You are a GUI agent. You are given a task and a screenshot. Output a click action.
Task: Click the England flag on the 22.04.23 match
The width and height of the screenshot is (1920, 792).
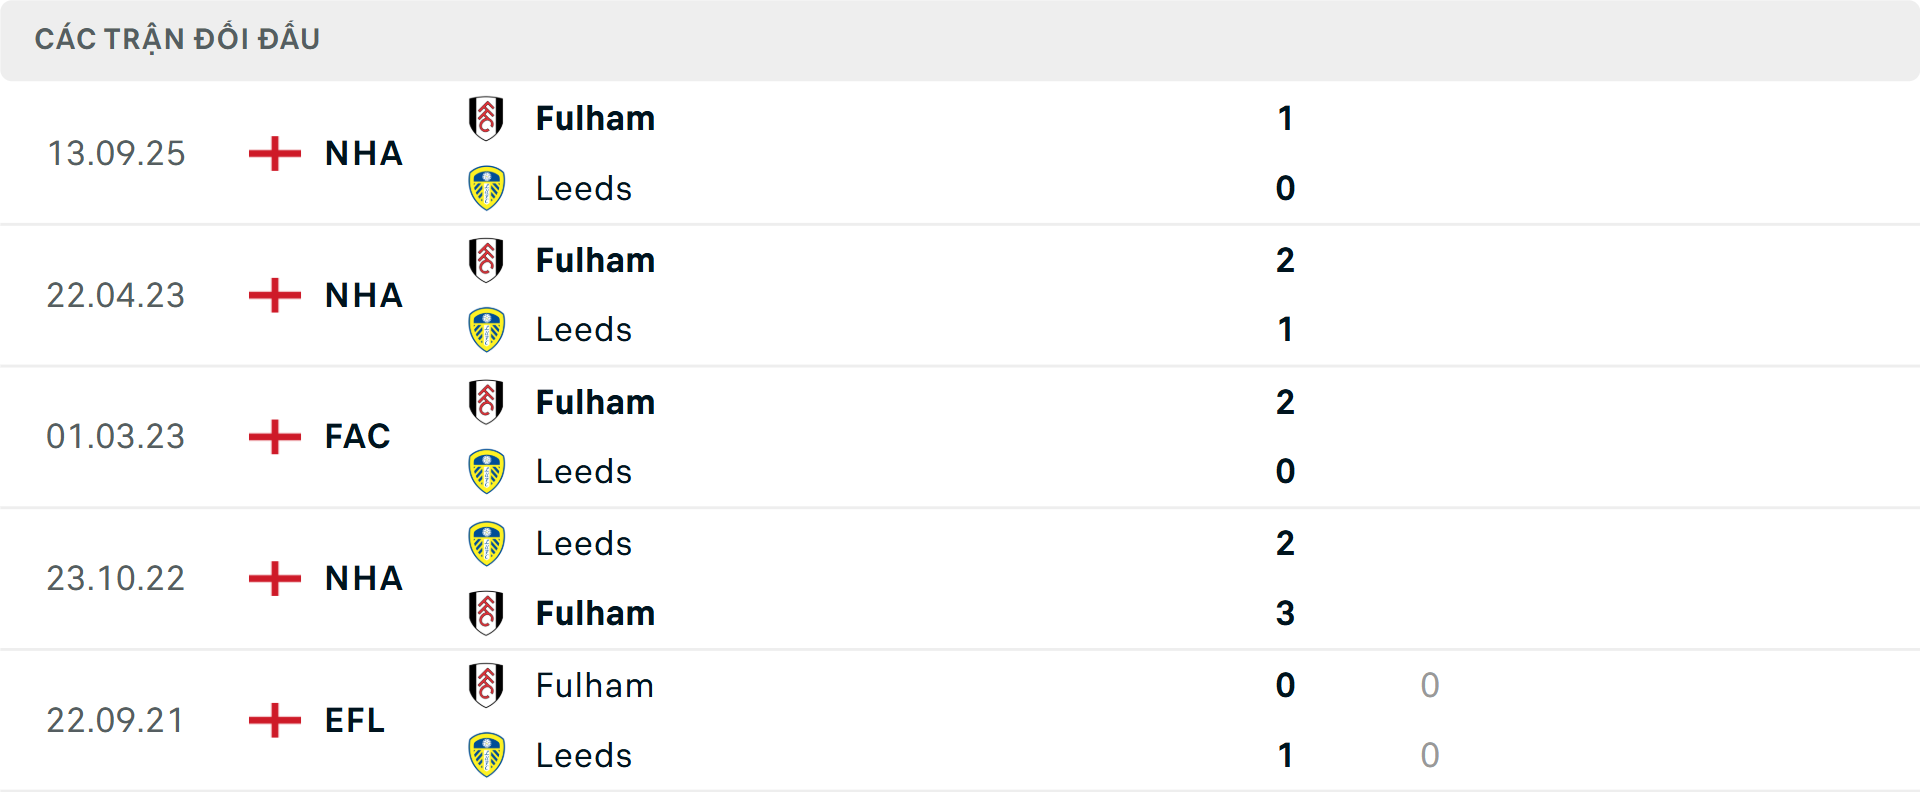click(x=272, y=295)
